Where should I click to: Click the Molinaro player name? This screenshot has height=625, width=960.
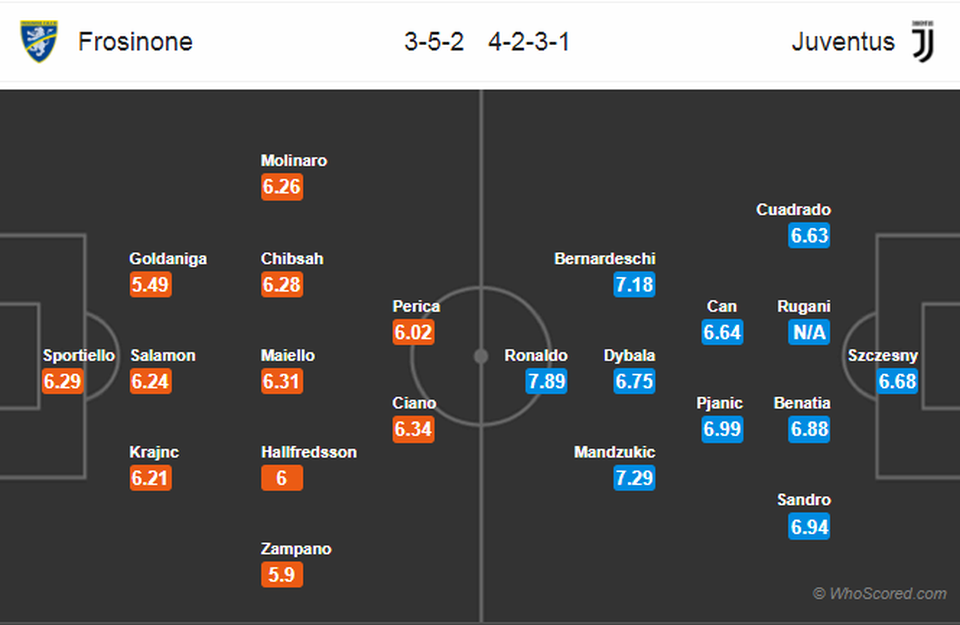pos(294,160)
